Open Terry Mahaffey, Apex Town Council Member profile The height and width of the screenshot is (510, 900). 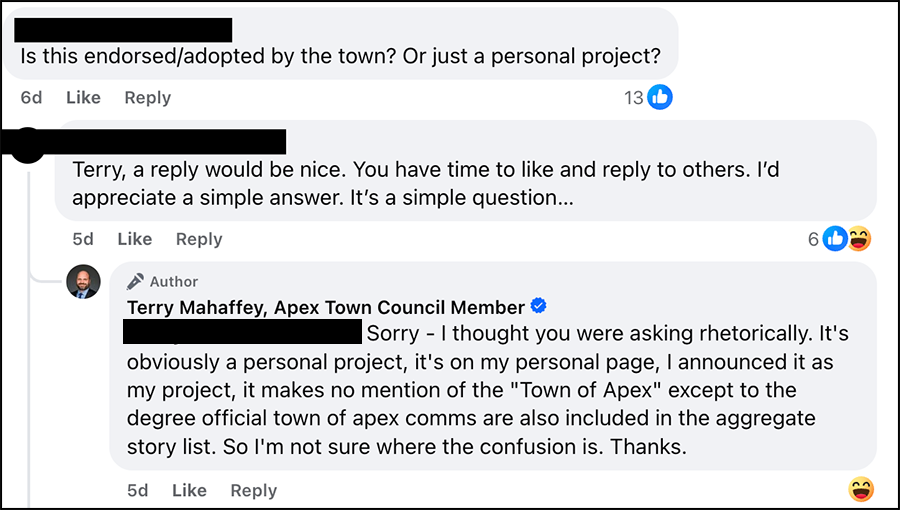[x=325, y=307]
